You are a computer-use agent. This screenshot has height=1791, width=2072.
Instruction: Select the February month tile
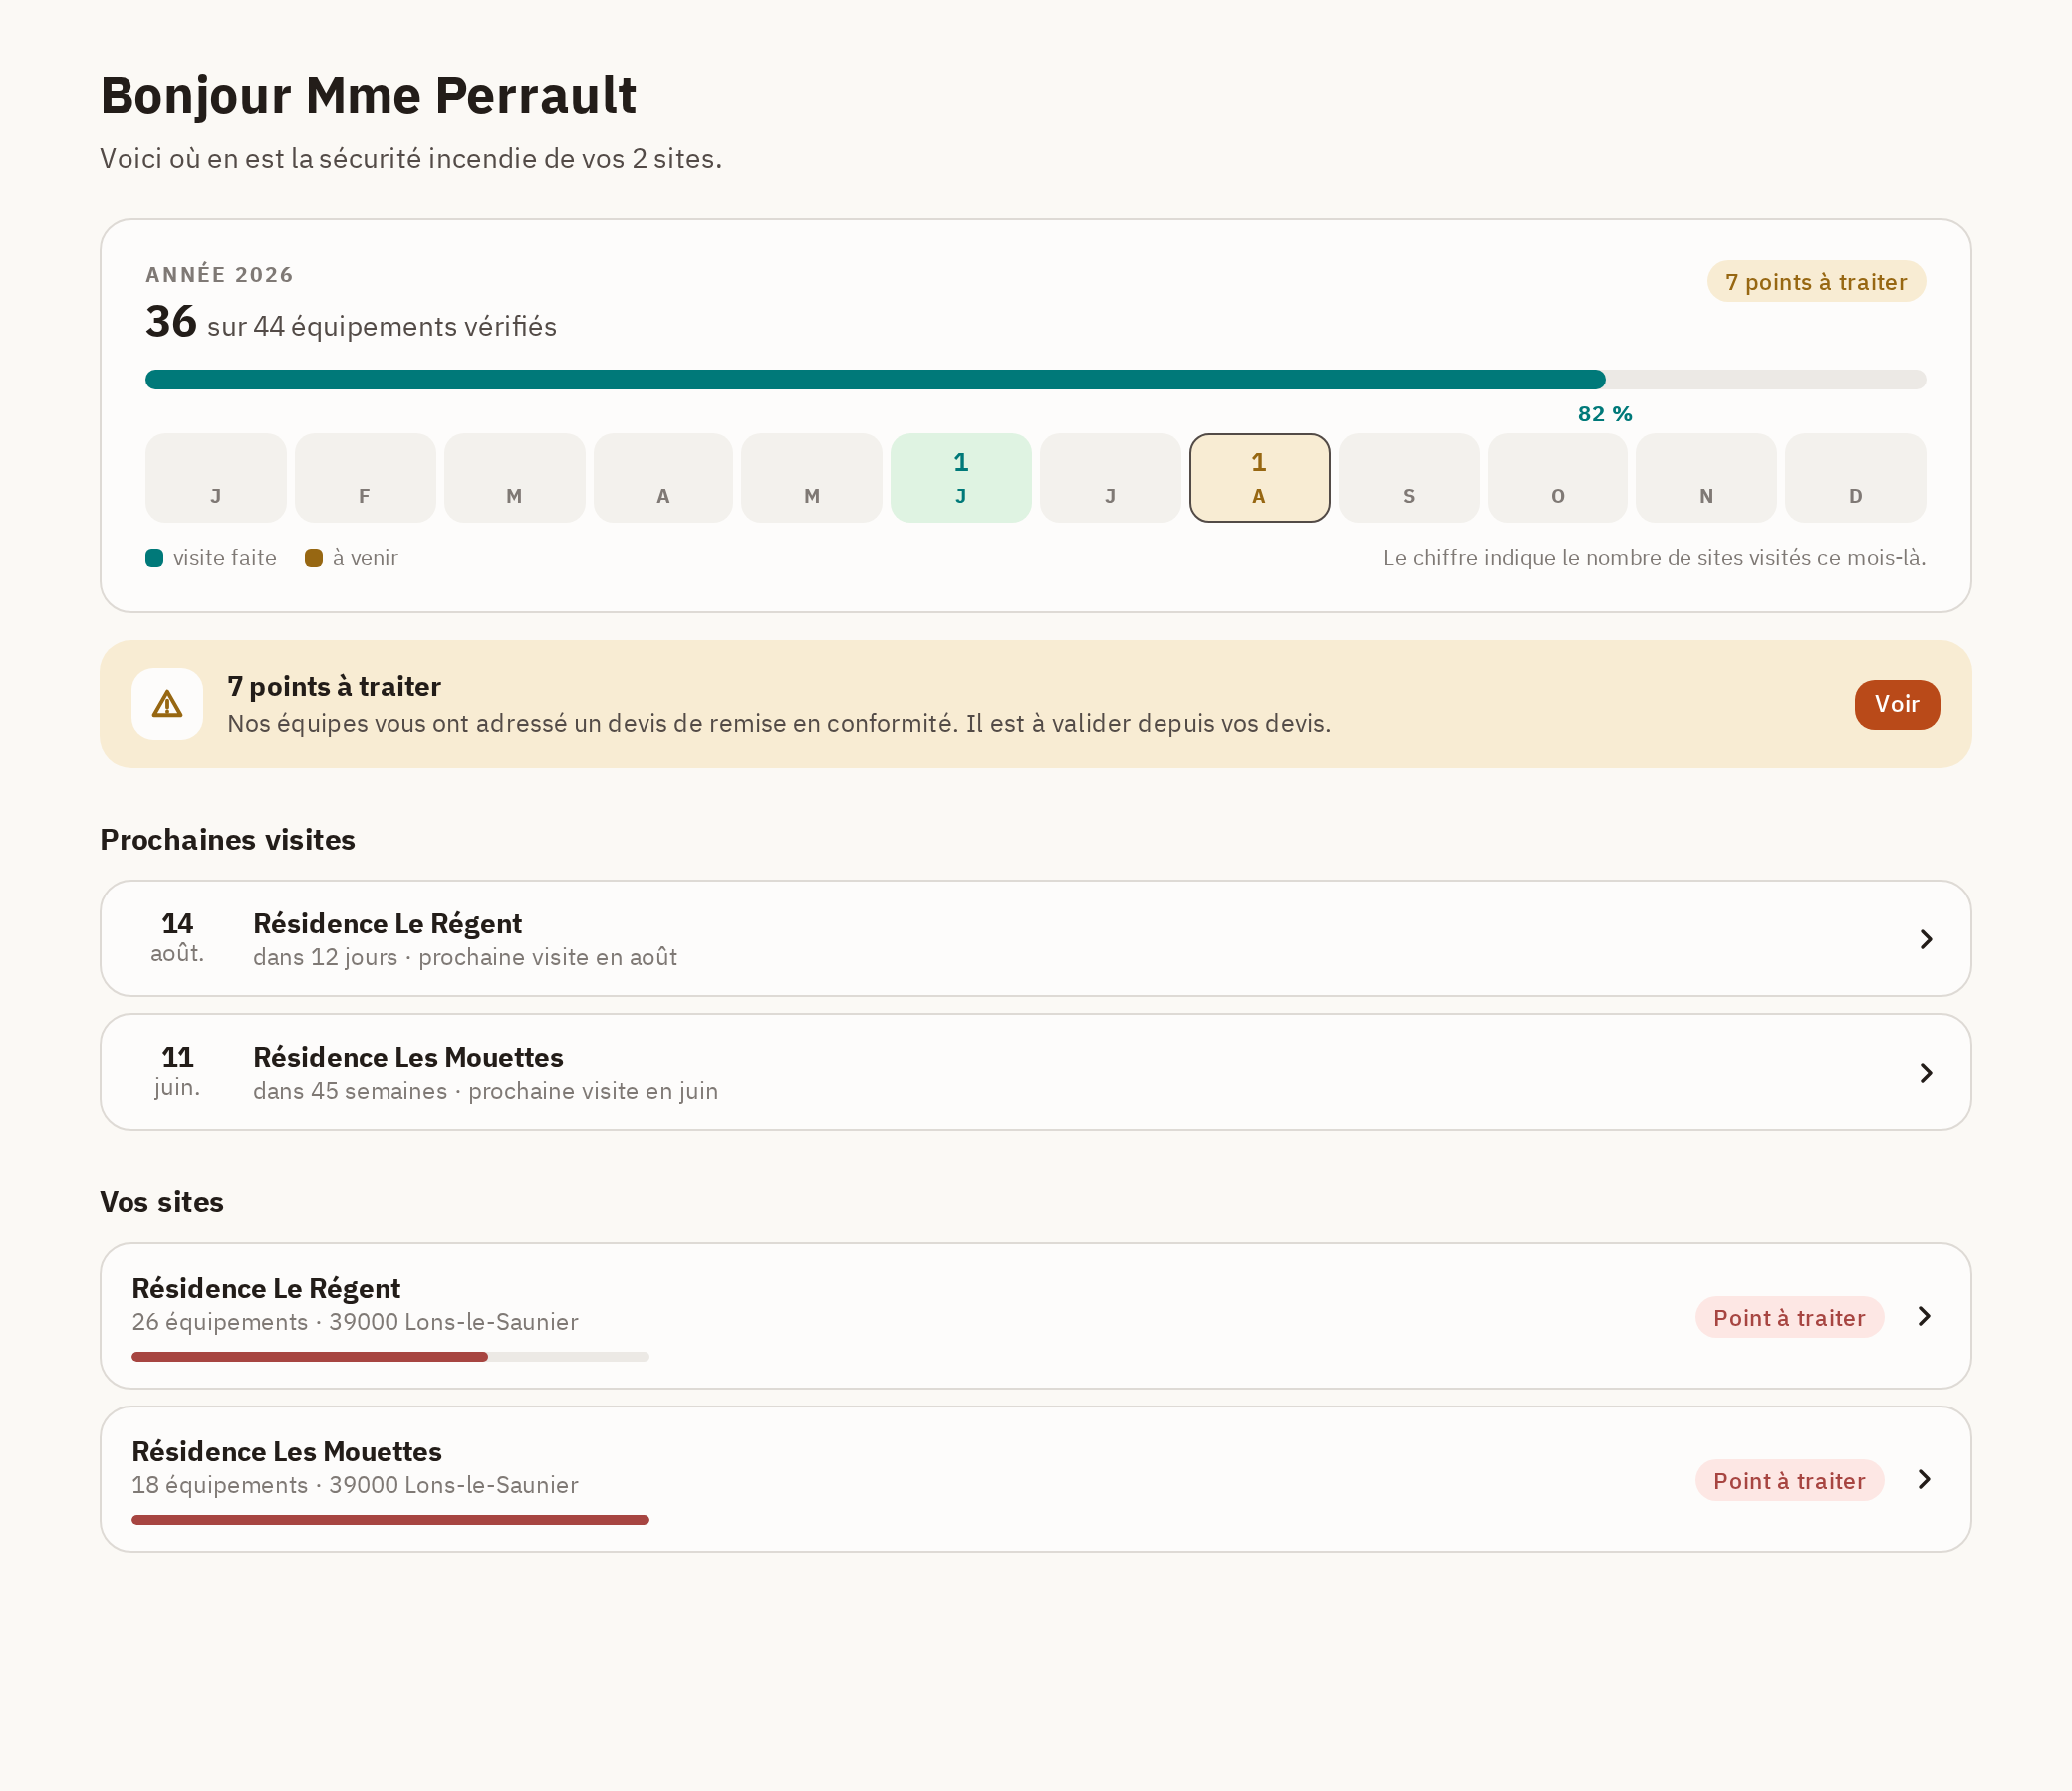[x=364, y=478]
